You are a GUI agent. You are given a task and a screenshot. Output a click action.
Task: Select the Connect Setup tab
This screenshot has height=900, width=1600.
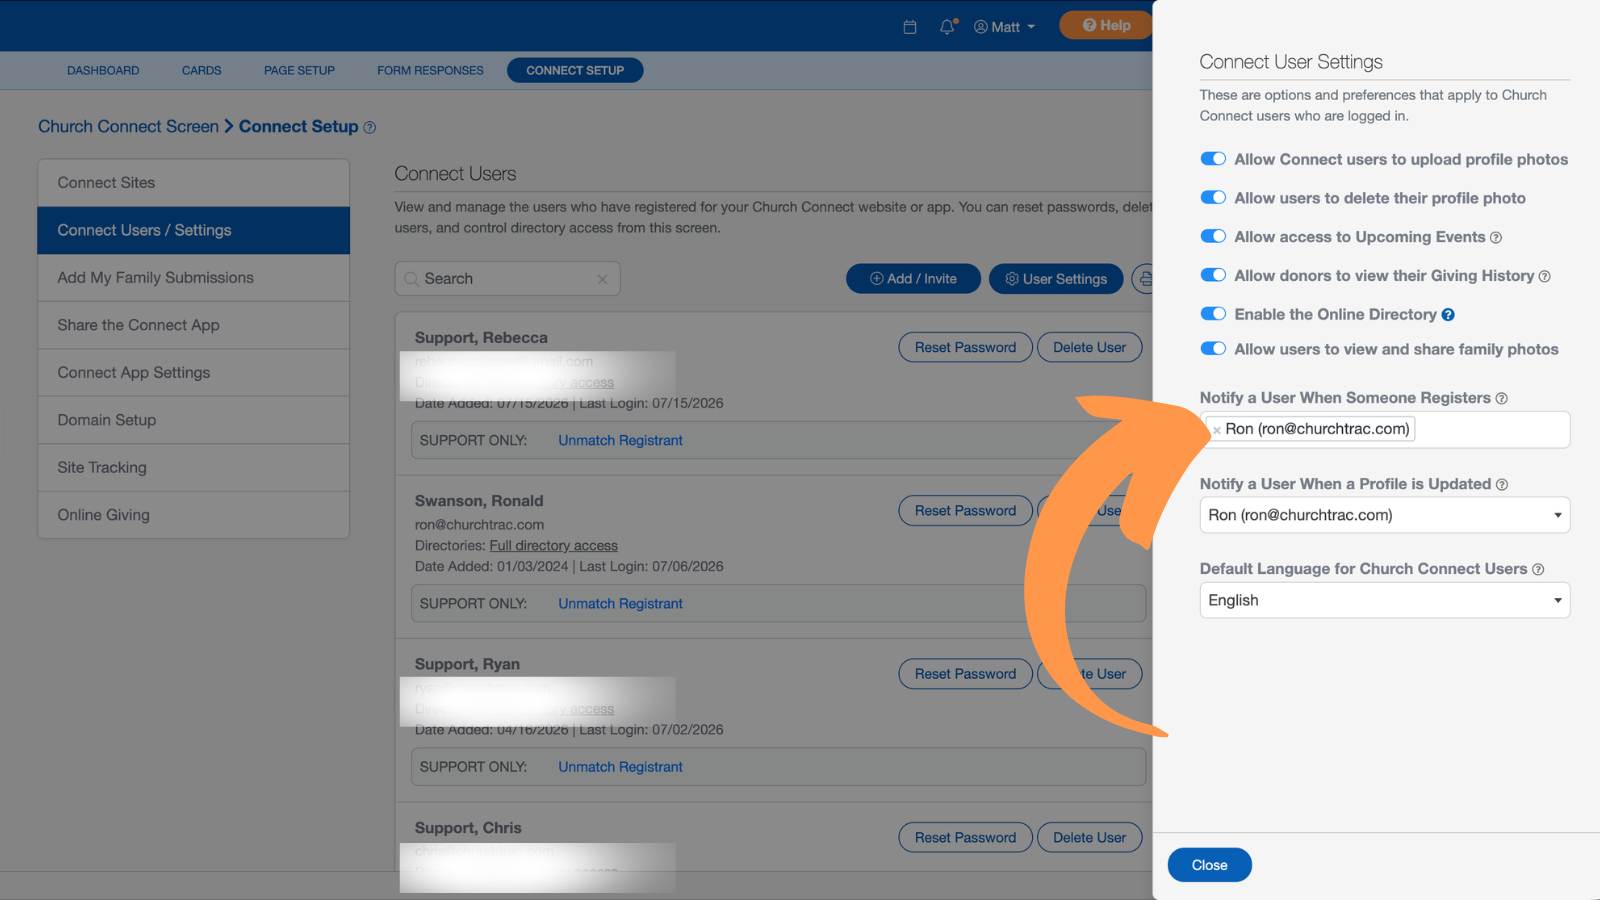[x=575, y=70]
